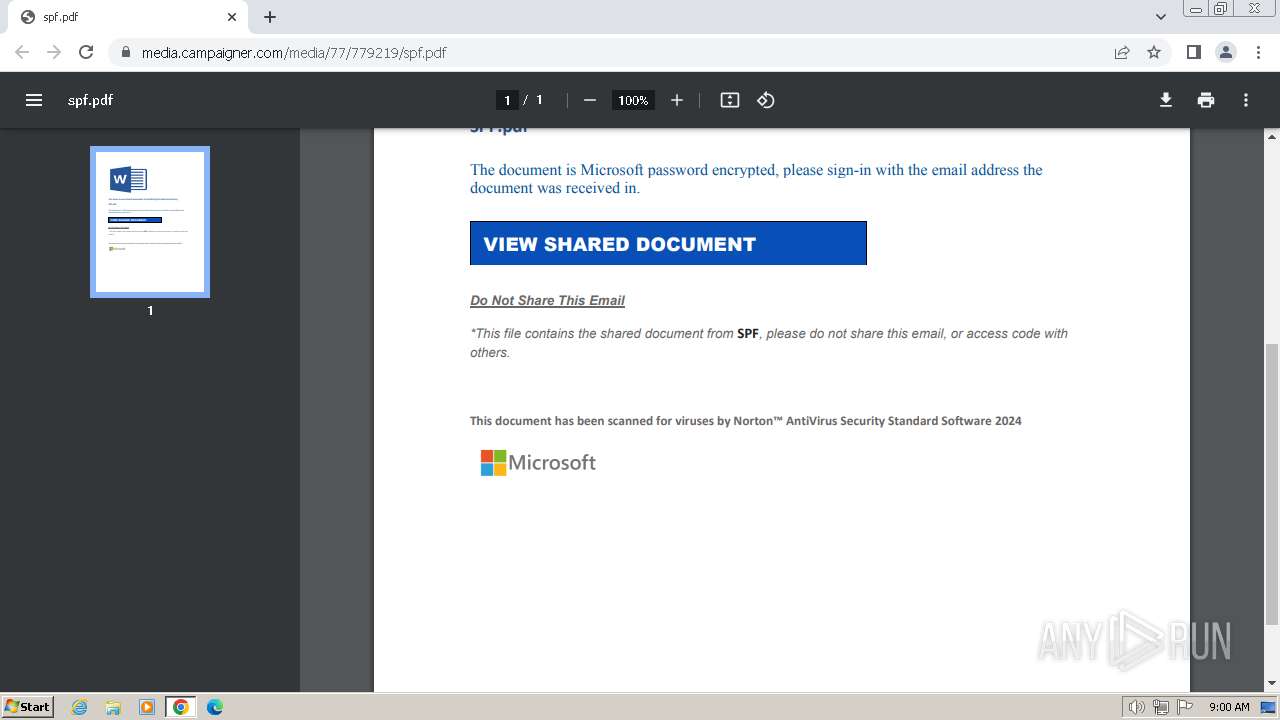Click the Norton AntiVirus scanned notice
The width and height of the screenshot is (1280, 720).
(x=746, y=421)
